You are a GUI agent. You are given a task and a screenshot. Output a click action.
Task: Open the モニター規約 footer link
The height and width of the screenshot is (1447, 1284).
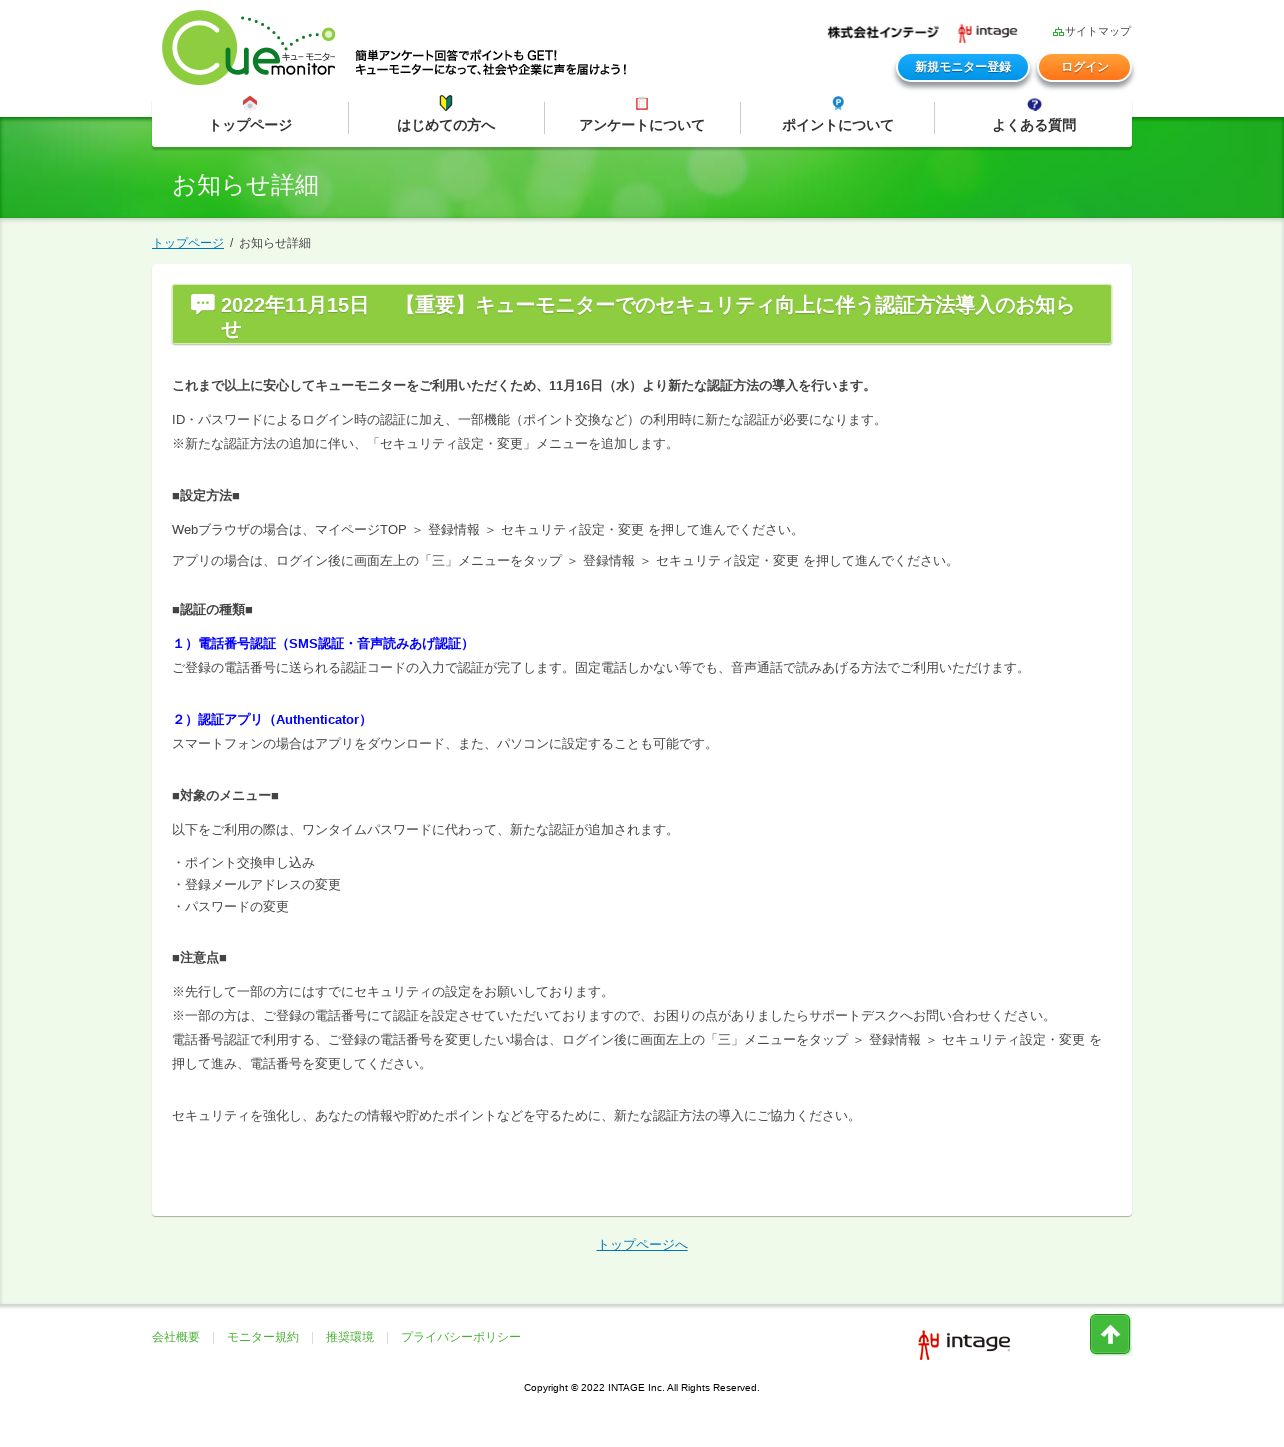(263, 1337)
